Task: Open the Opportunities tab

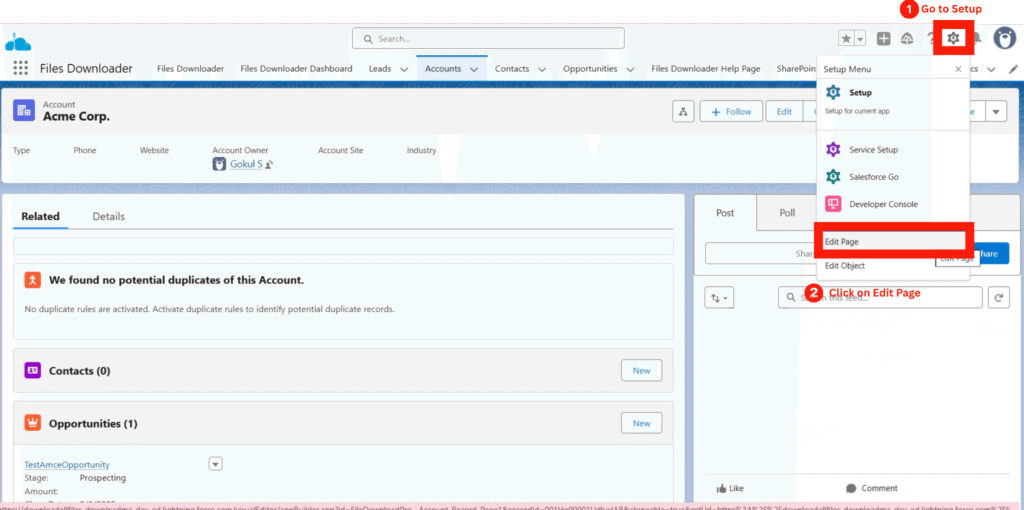Action: [x=590, y=69]
